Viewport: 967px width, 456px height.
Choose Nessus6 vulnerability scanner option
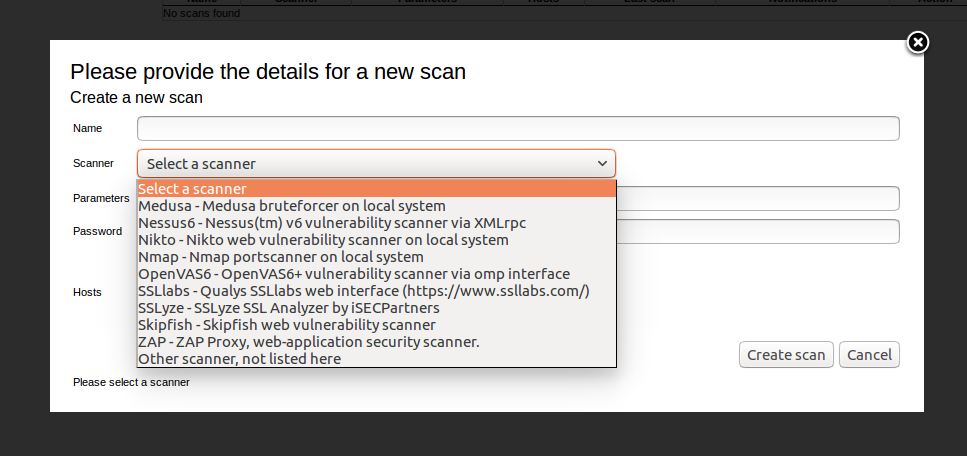(x=376, y=222)
